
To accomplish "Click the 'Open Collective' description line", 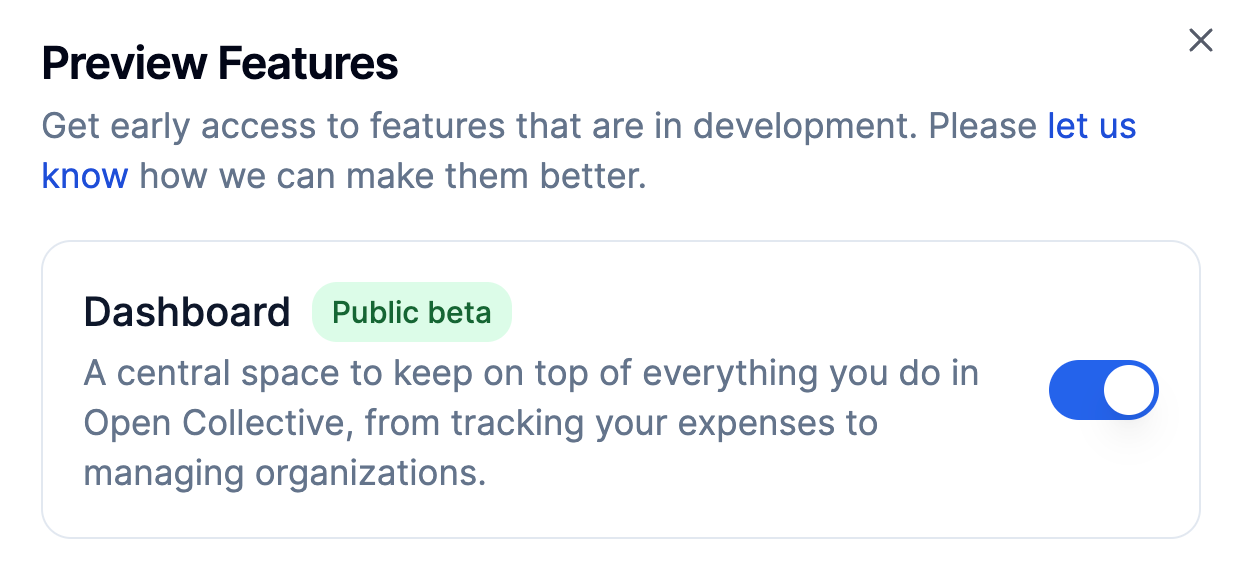I will point(480,423).
